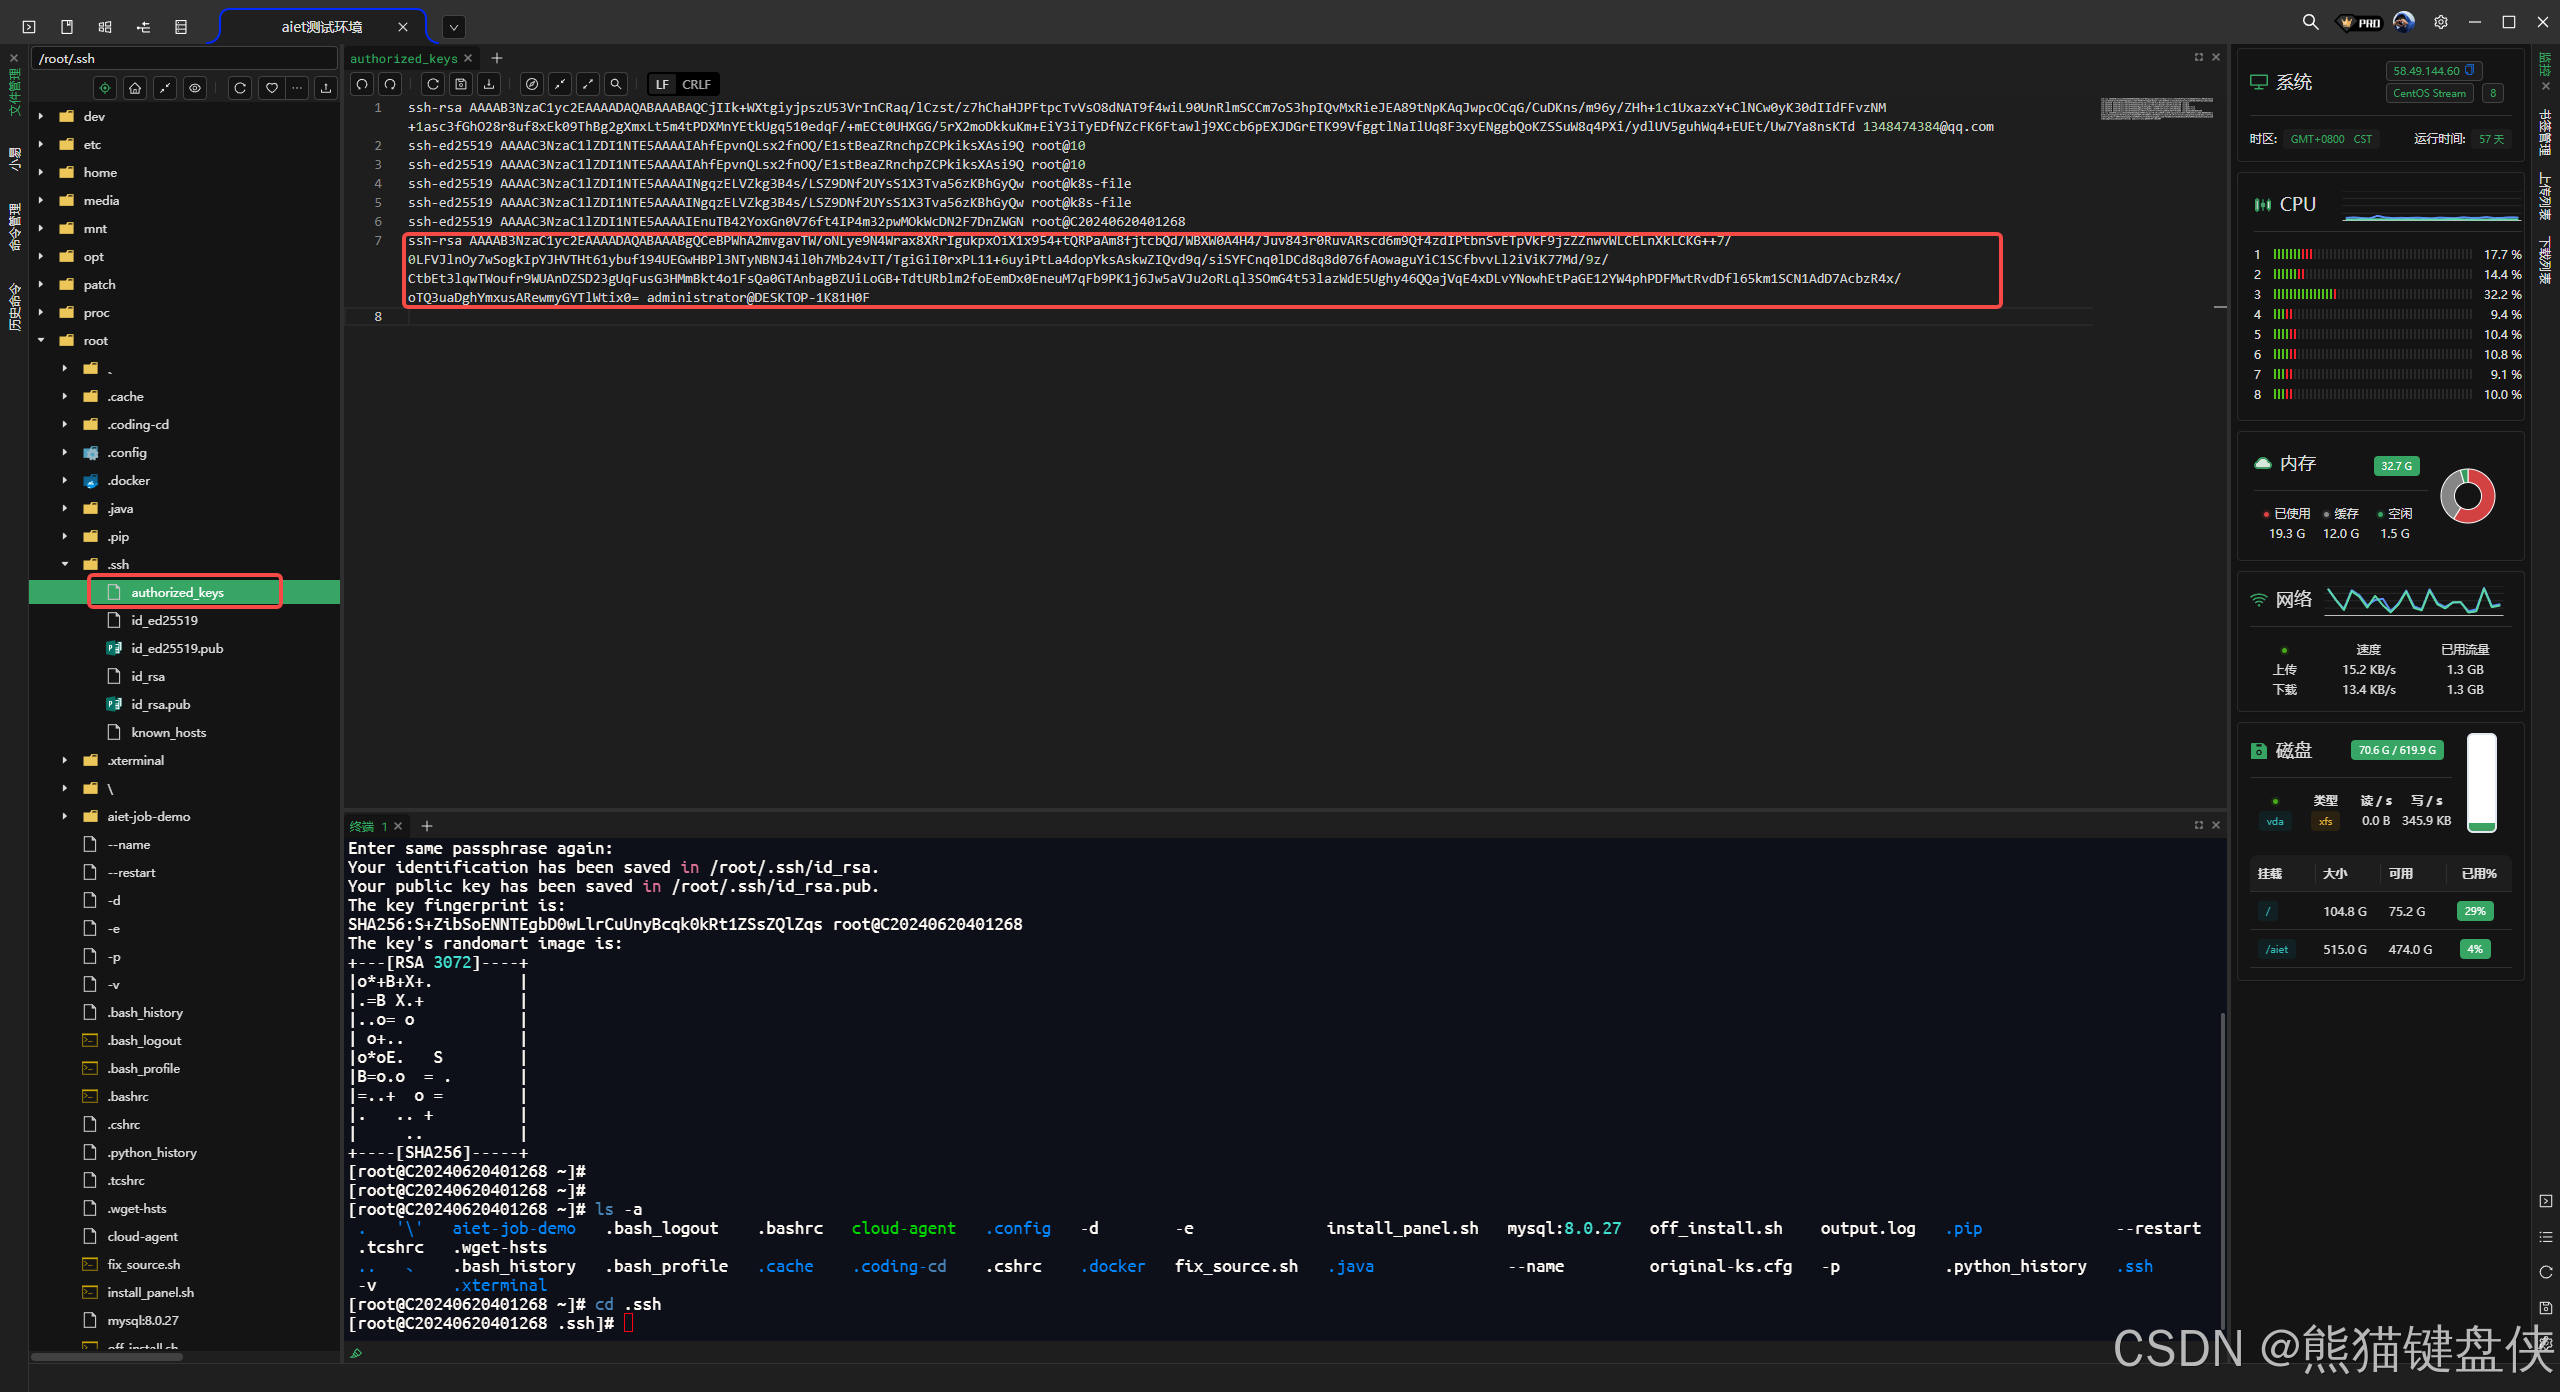Go to the home directory
Viewport: 2560px width, 1392px height.
134,88
